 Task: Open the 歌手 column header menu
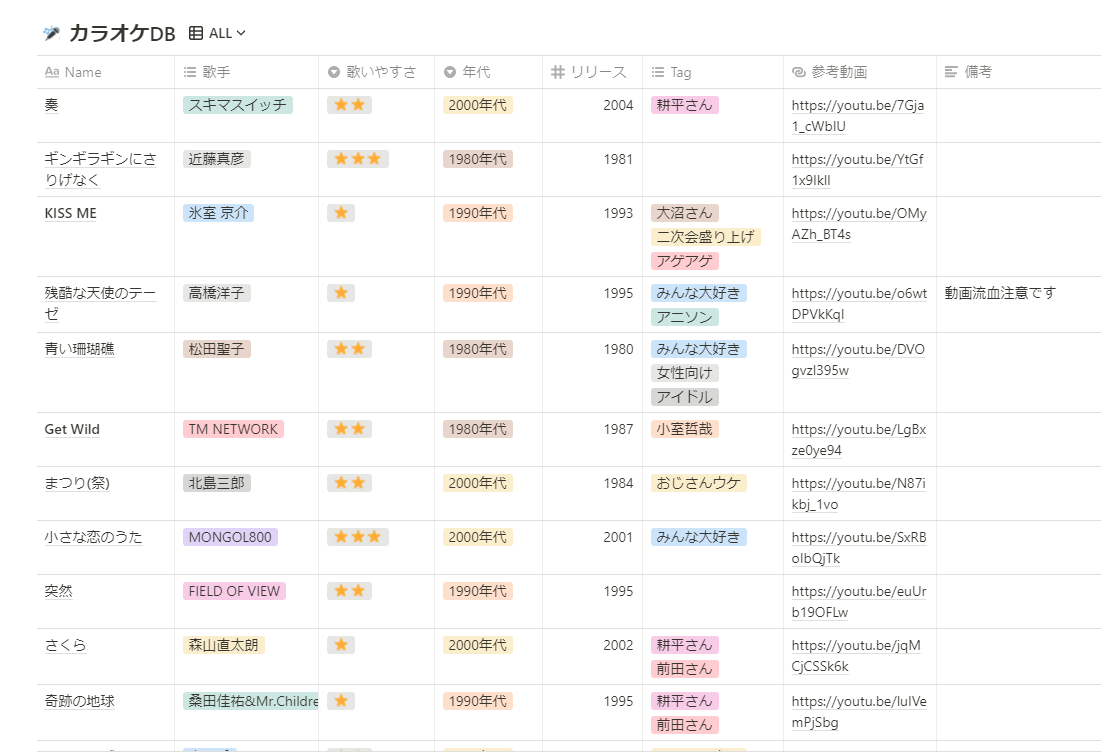(x=246, y=72)
